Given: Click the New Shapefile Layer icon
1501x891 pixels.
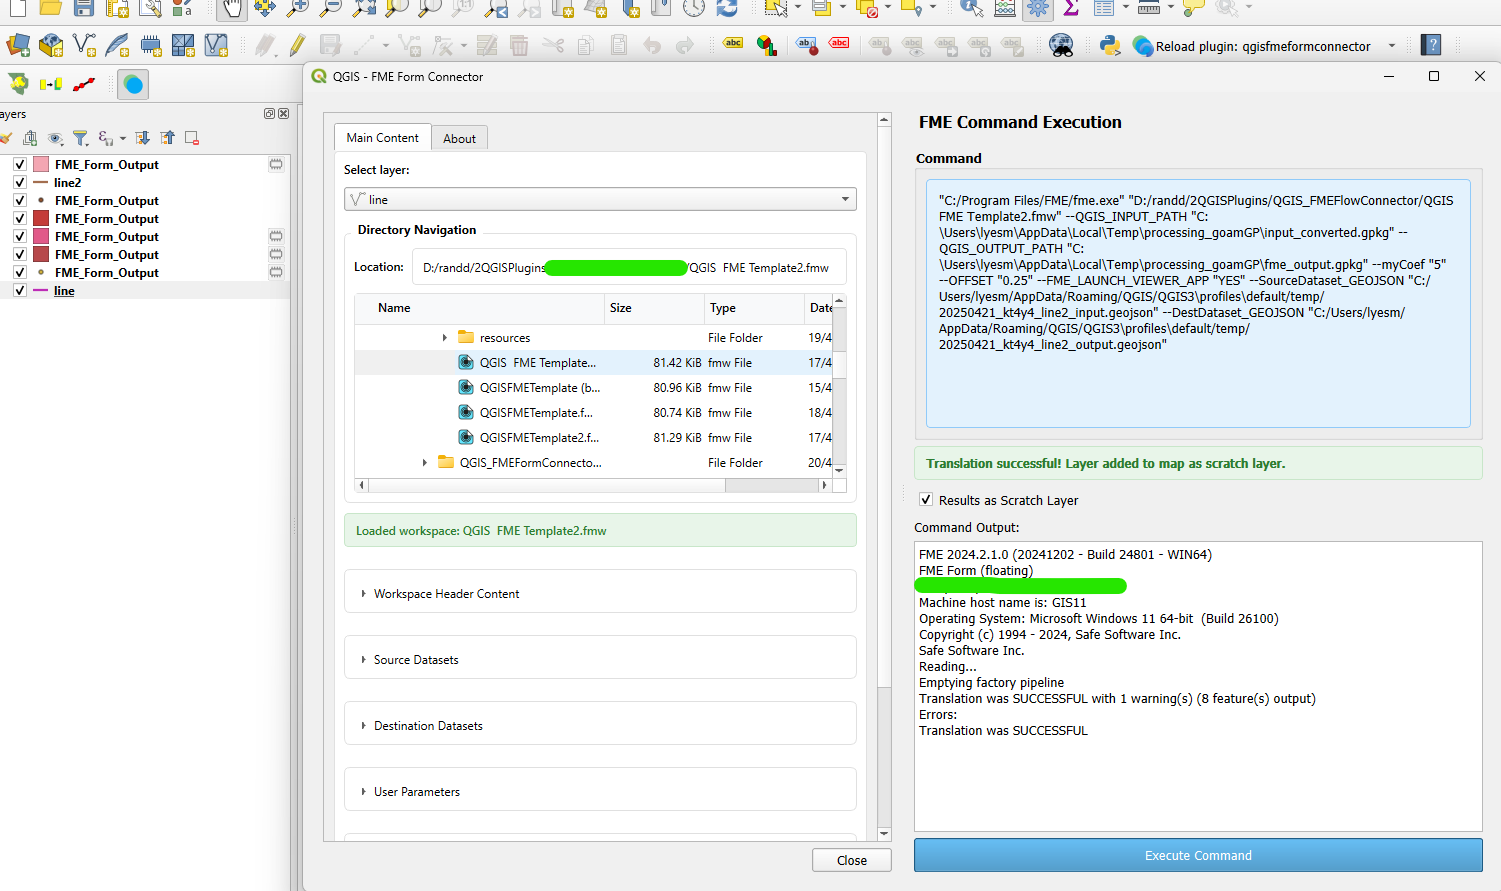Looking at the screenshot, I should (x=84, y=46).
